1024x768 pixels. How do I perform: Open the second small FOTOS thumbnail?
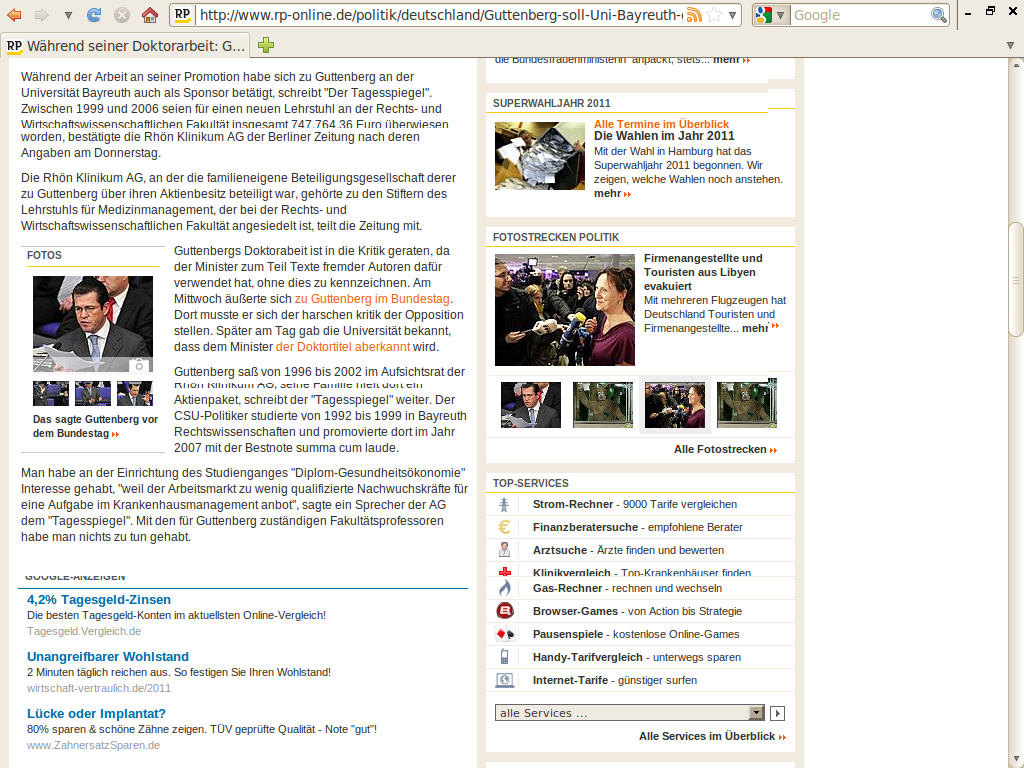pyautogui.click(x=93, y=394)
